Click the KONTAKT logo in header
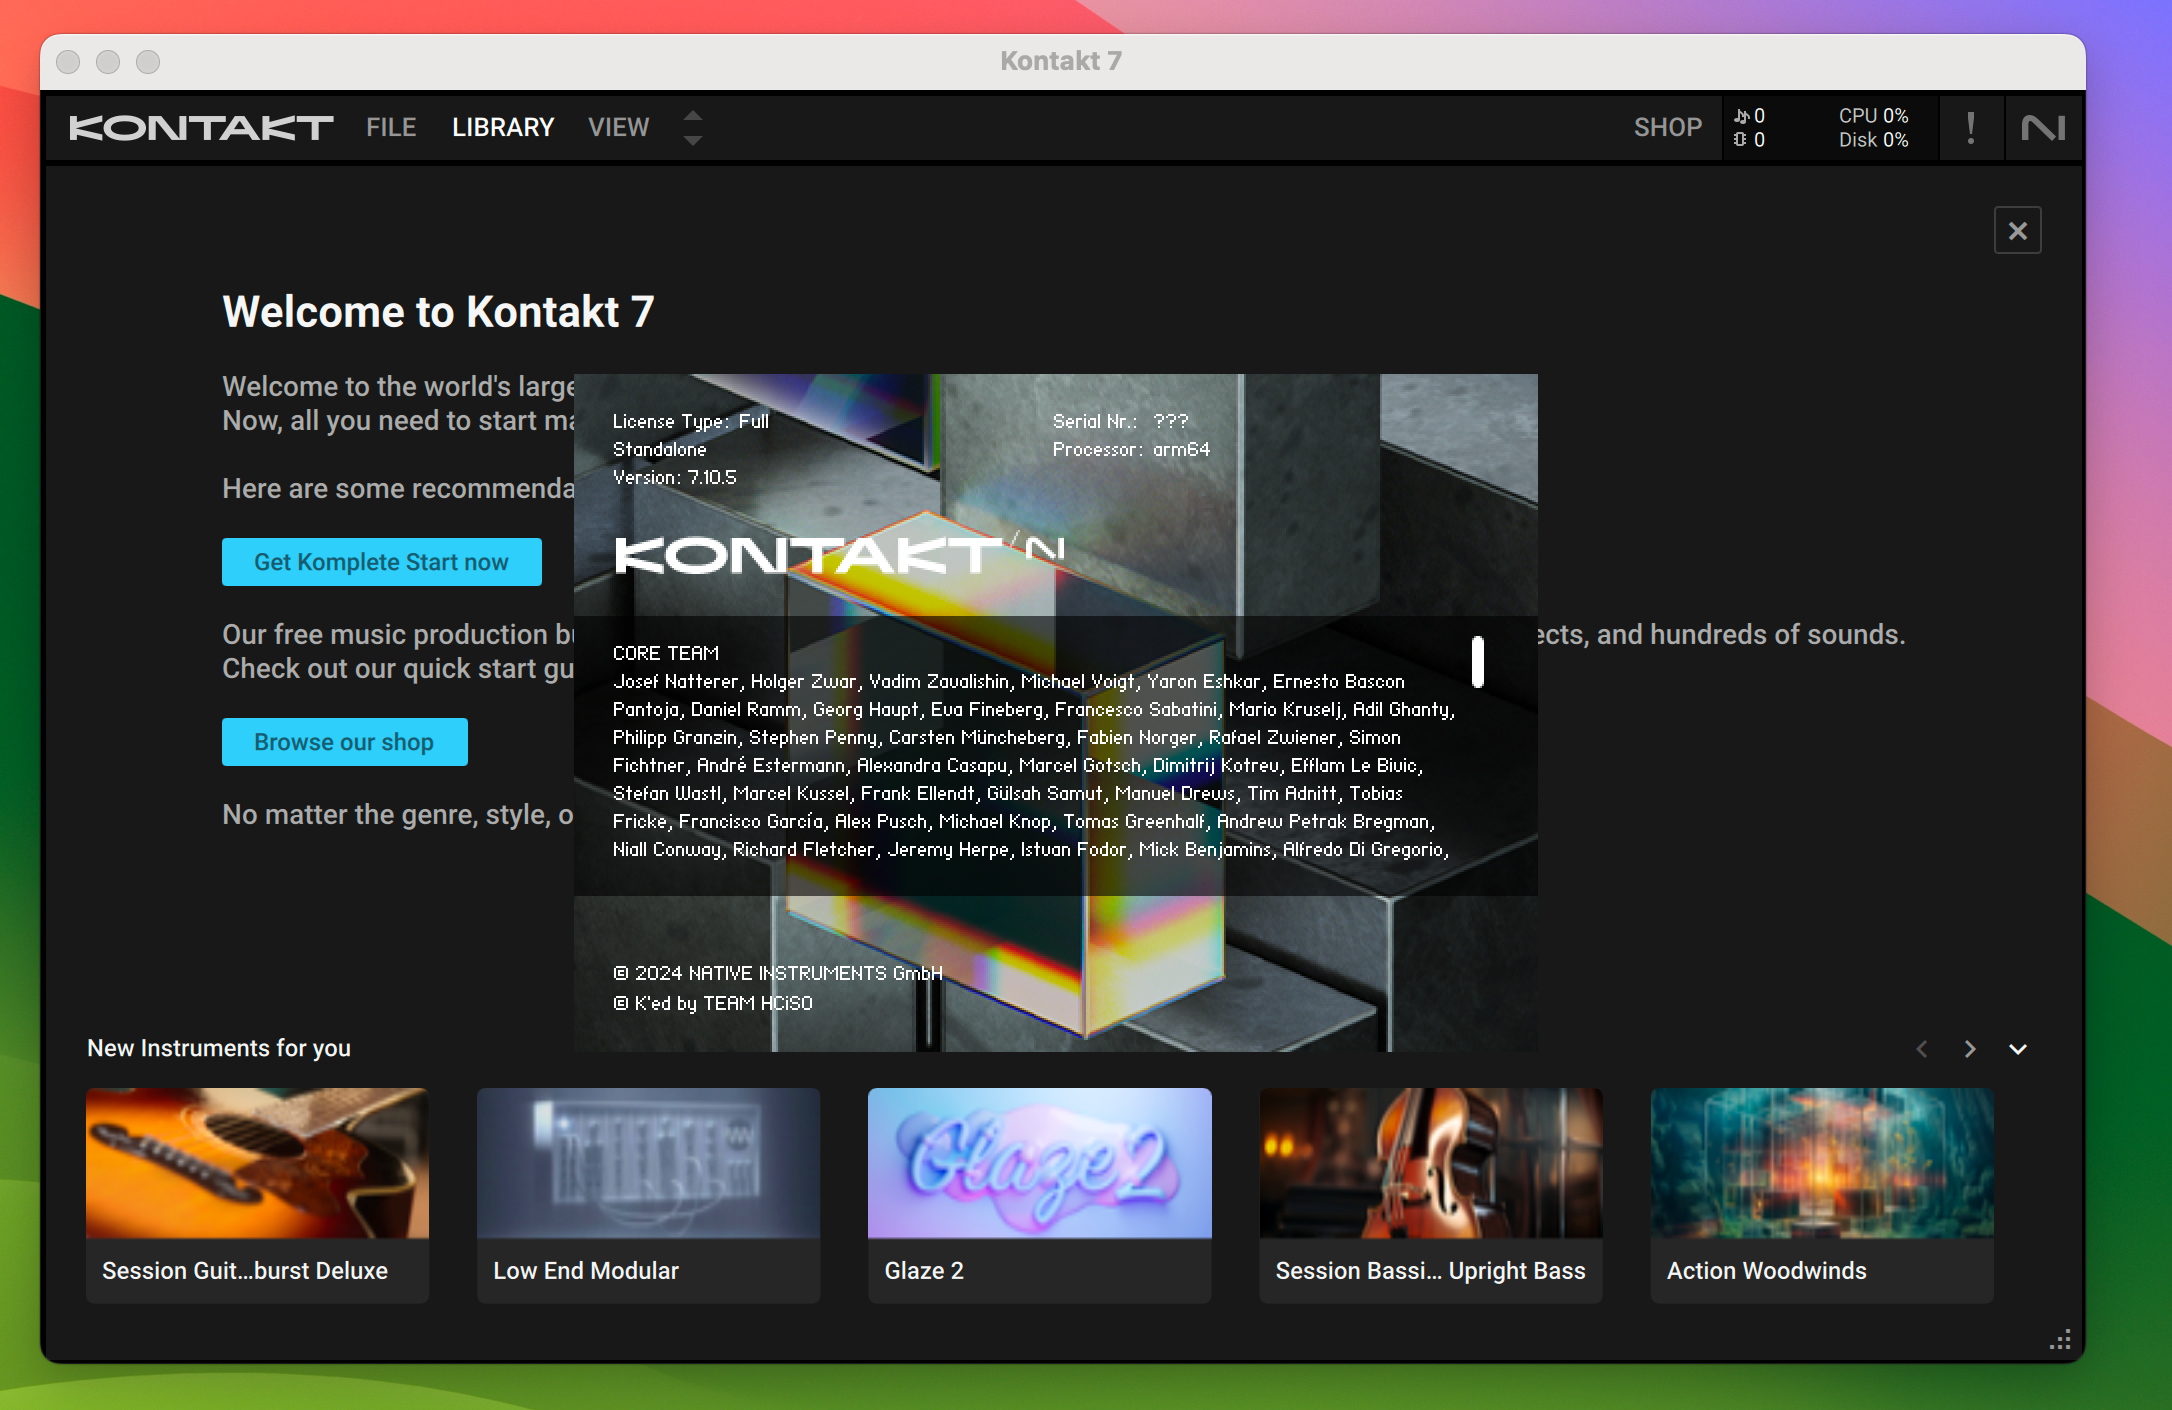Viewport: 2172px width, 1410px height. tap(201, 128)
